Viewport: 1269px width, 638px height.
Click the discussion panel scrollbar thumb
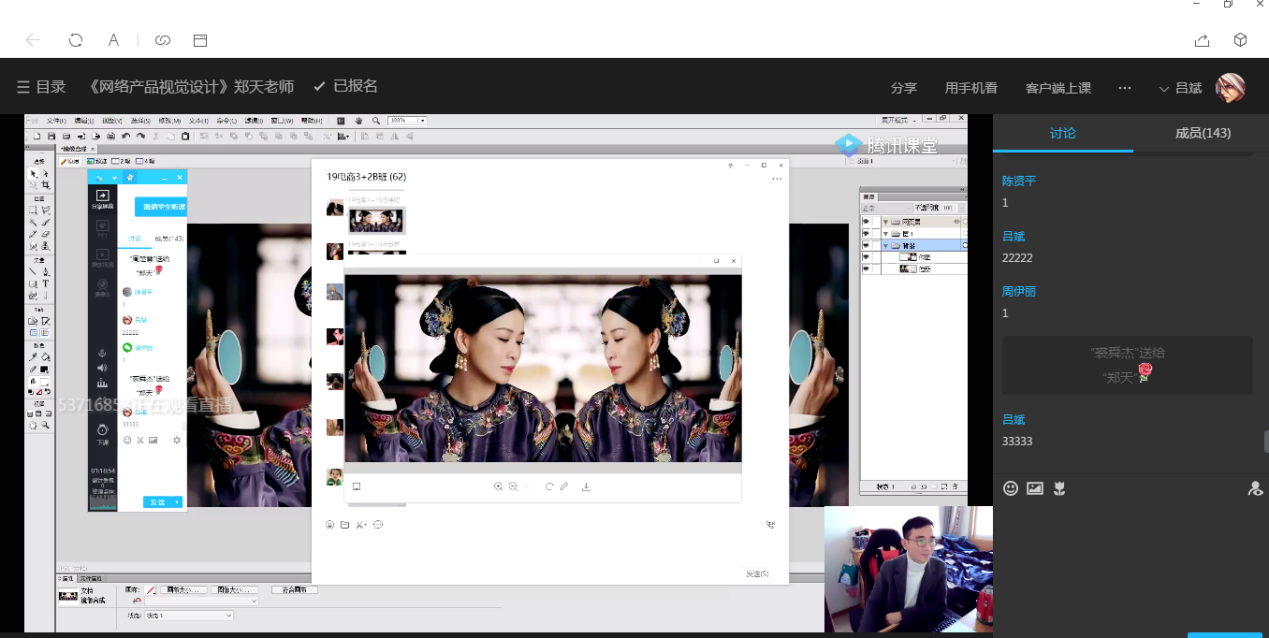point(1266,441)
